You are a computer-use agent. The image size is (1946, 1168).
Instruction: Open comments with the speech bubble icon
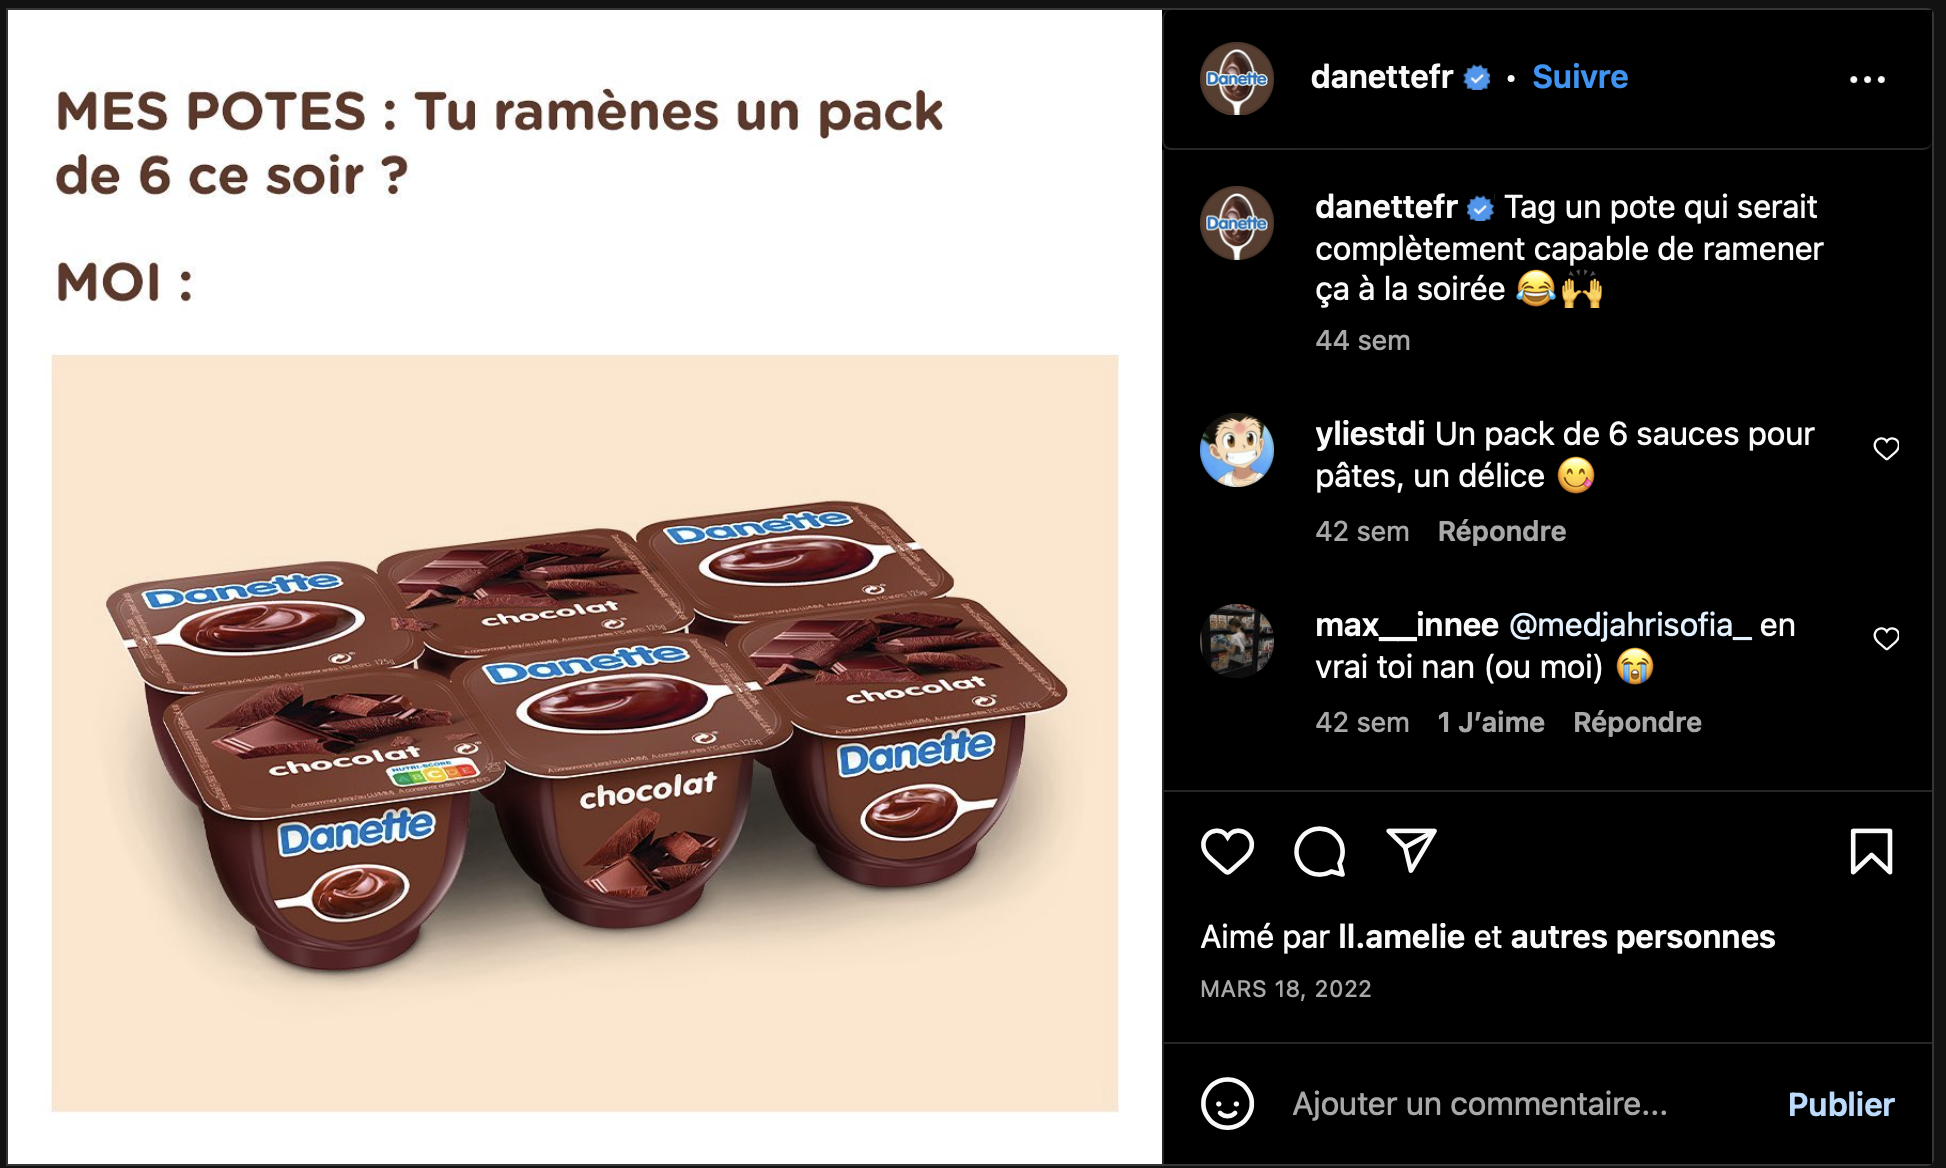1320,852
